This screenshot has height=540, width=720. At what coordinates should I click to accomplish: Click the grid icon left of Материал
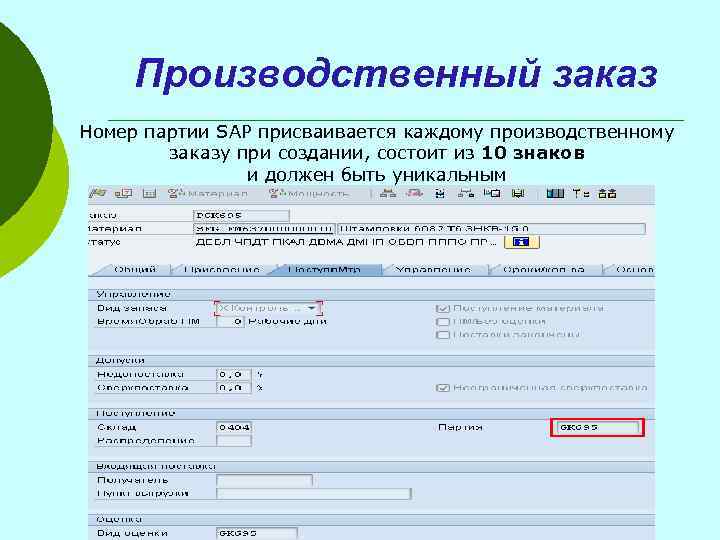point(149,194)
